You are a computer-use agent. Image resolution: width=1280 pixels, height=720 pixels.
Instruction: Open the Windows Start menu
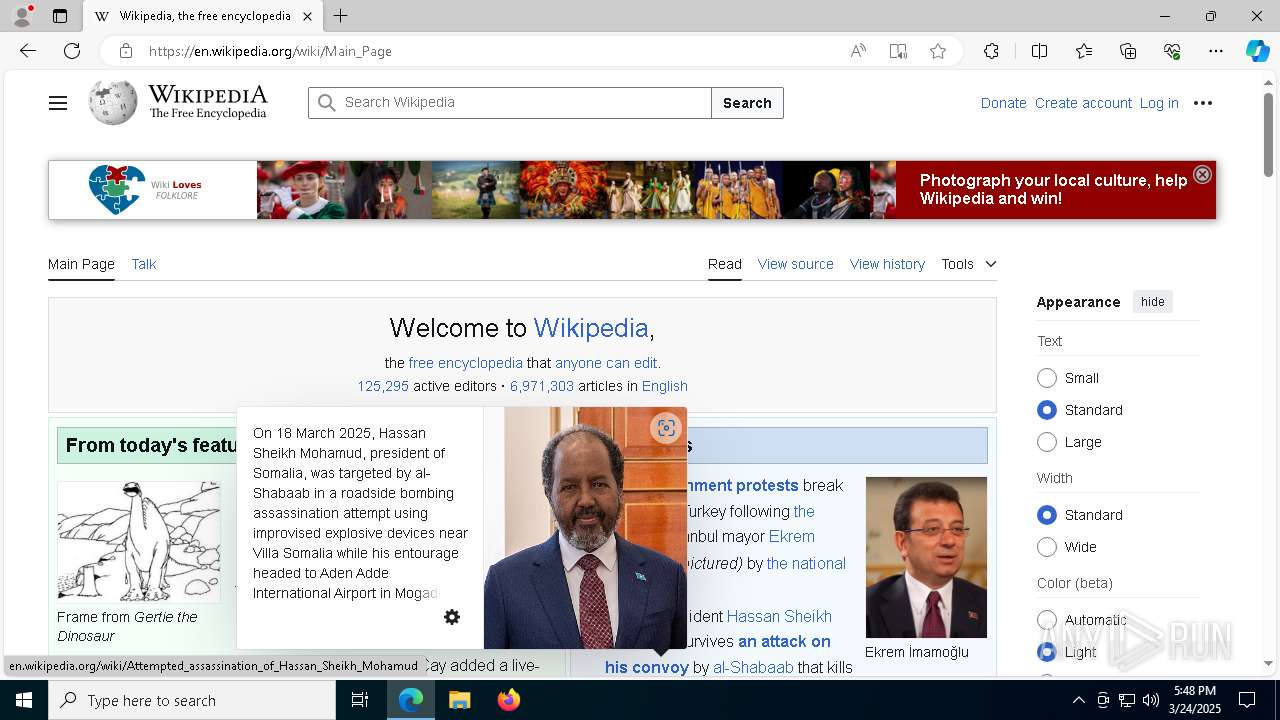click(24, 700)
